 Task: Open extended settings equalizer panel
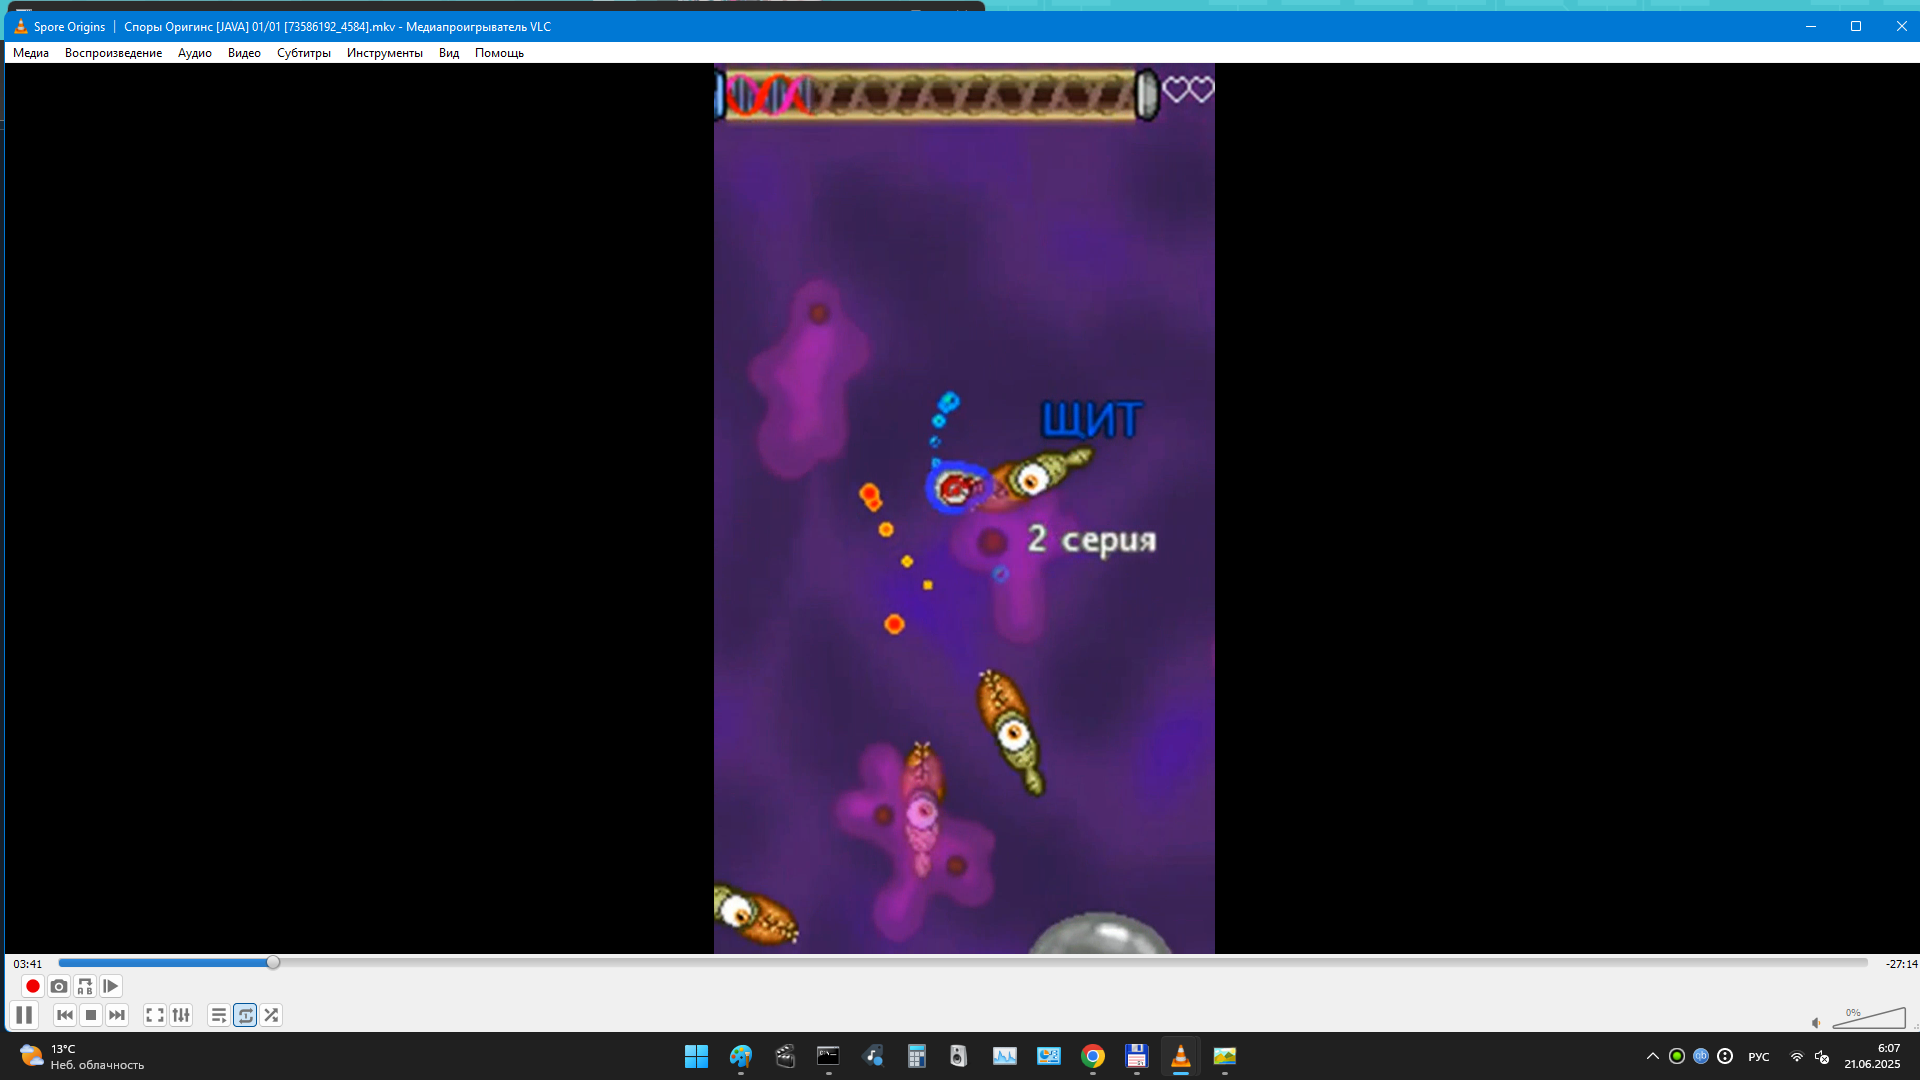(181, 1015)
